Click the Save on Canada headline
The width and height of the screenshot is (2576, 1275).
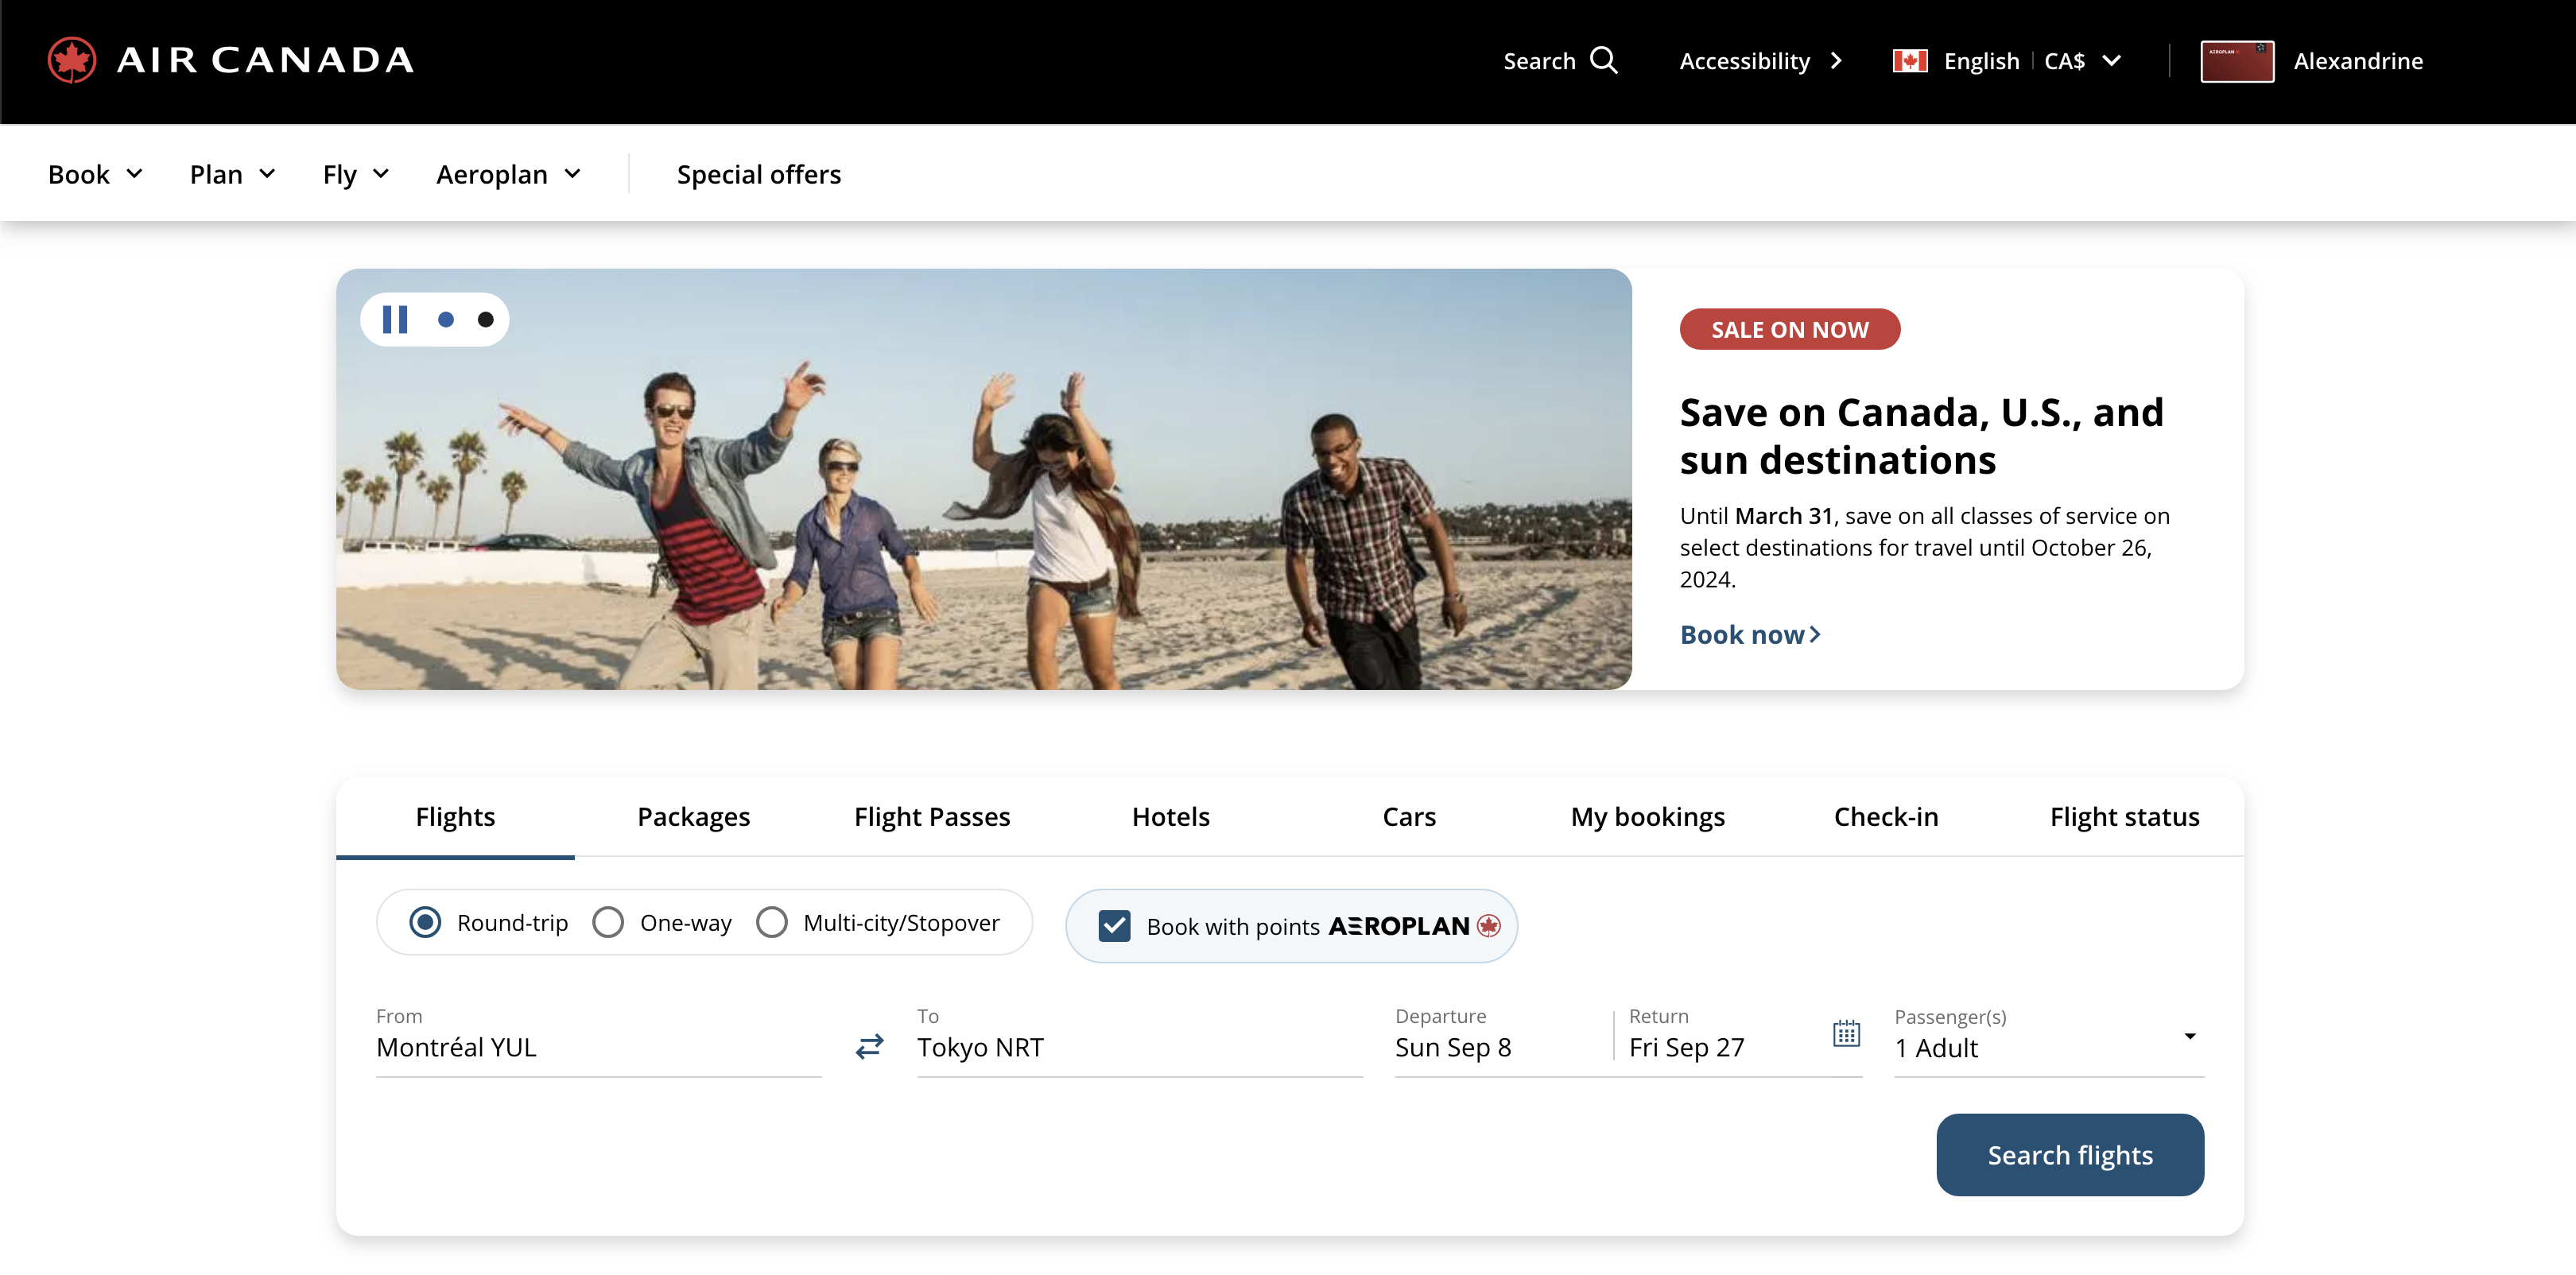[x=1921, y=436]
